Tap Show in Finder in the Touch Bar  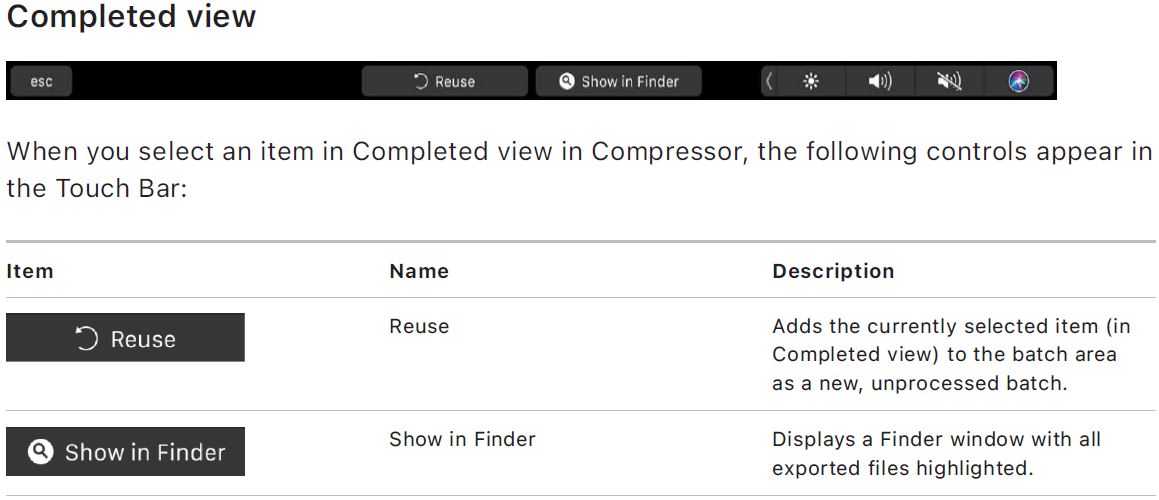(x=618, y=82)
